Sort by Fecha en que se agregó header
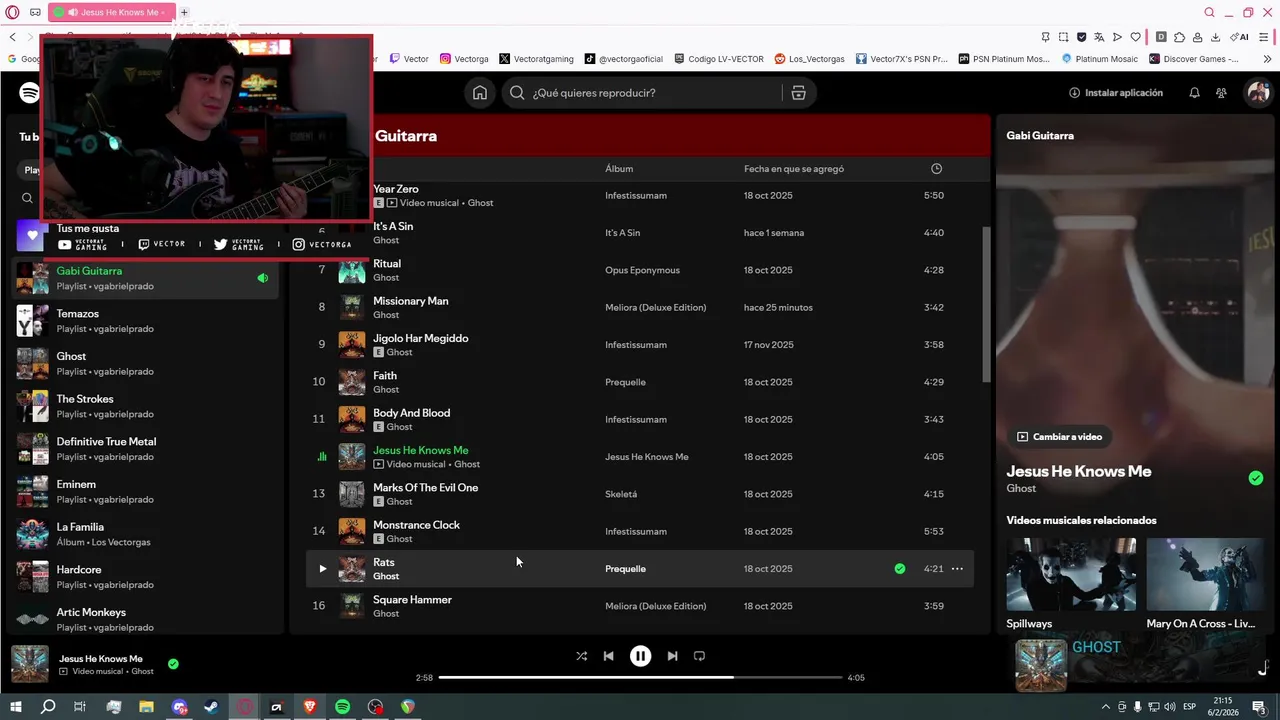 pyautogui.click(x=794, y=169)
